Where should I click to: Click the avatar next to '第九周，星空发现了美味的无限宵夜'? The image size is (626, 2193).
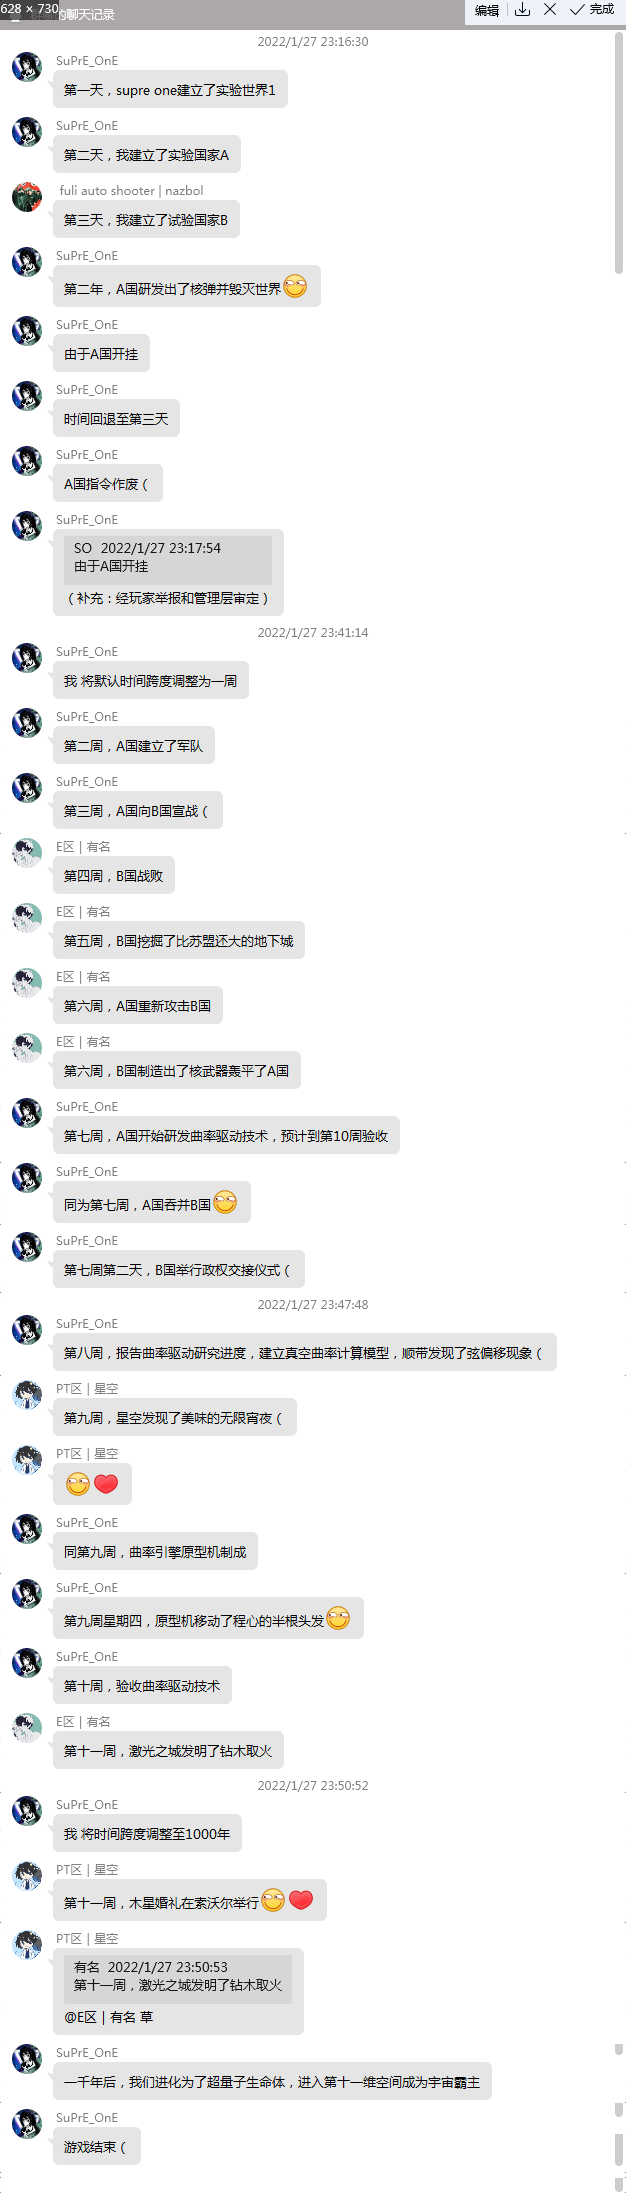coord(27,1395)
